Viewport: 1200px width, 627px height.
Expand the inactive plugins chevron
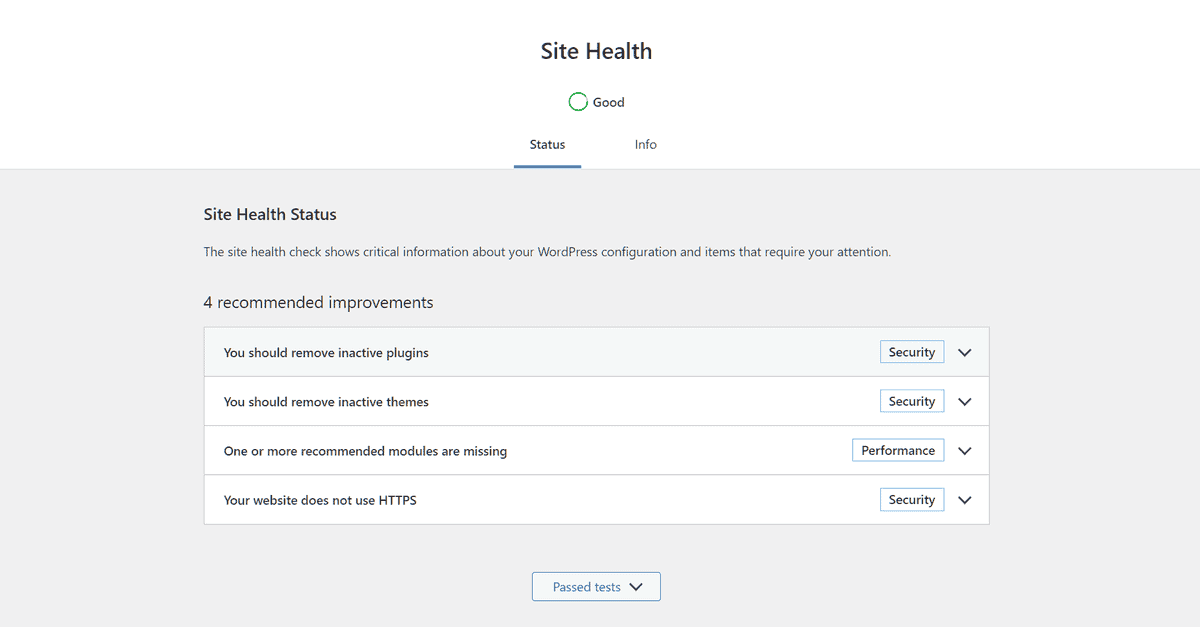click(x=965, y=353)
